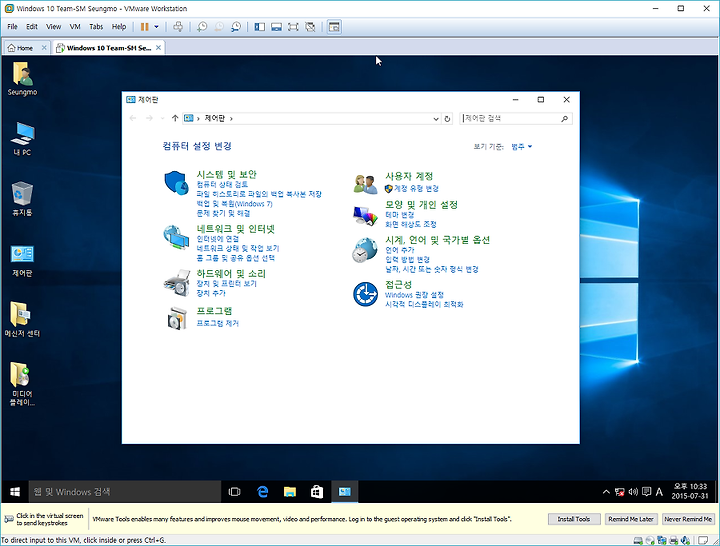Click the Remind Me Later button

click(x=631, y=519)
